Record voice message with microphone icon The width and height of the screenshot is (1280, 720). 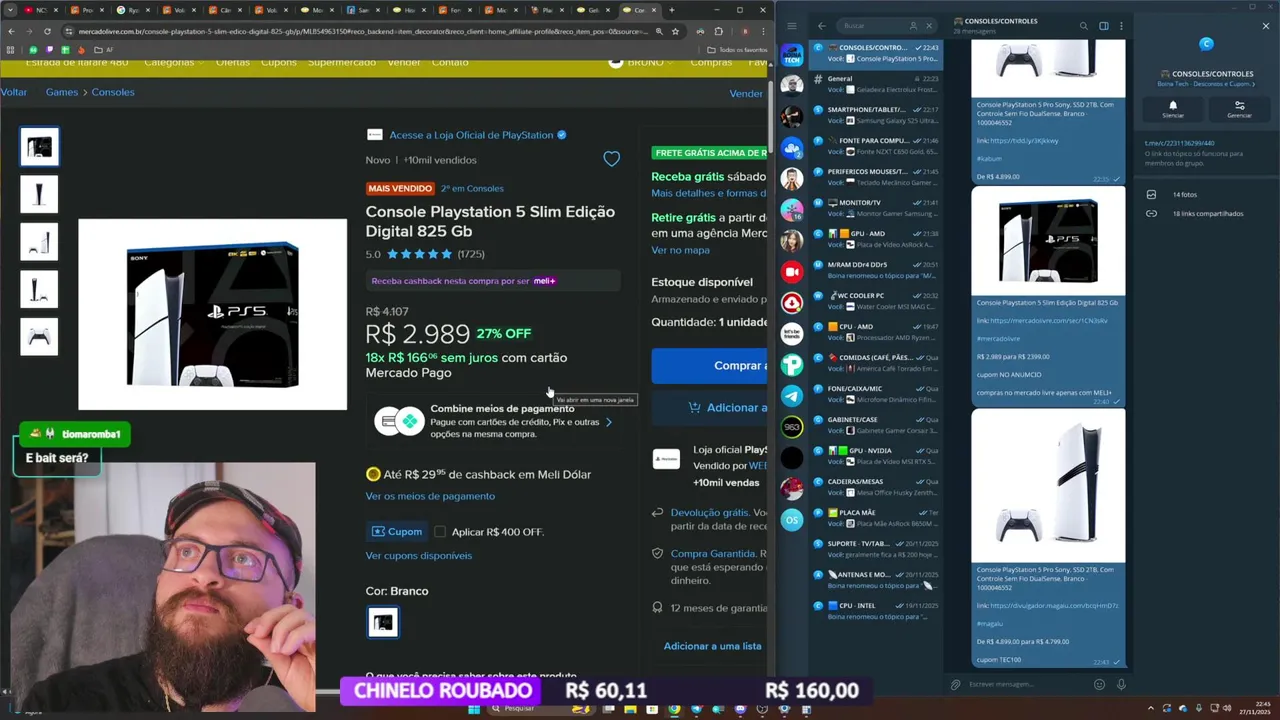click(1121, 685)
